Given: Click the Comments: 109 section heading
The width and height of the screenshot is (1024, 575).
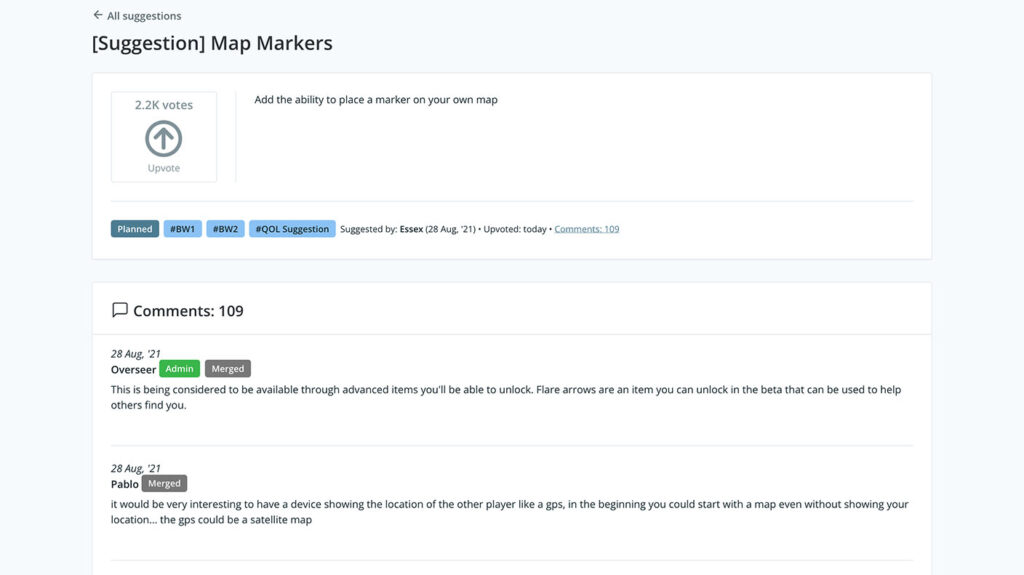Looking at the screenshot, I should pyautogui.click(x=188, y=311).
